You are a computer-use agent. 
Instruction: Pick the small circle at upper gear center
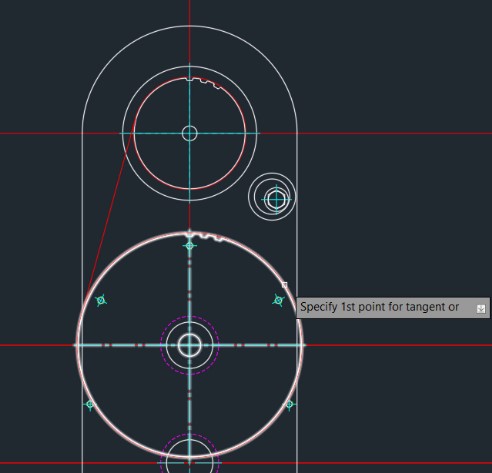pos(190,133)
